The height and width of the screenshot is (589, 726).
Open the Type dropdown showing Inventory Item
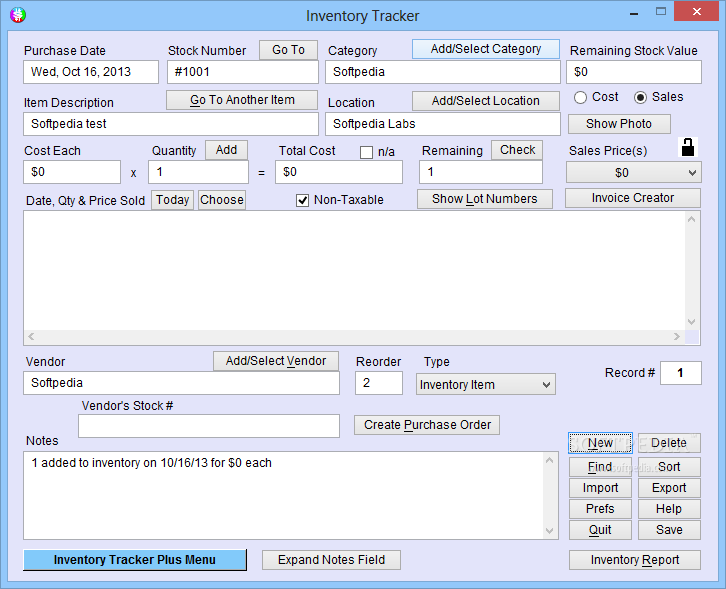click(486, 384)
